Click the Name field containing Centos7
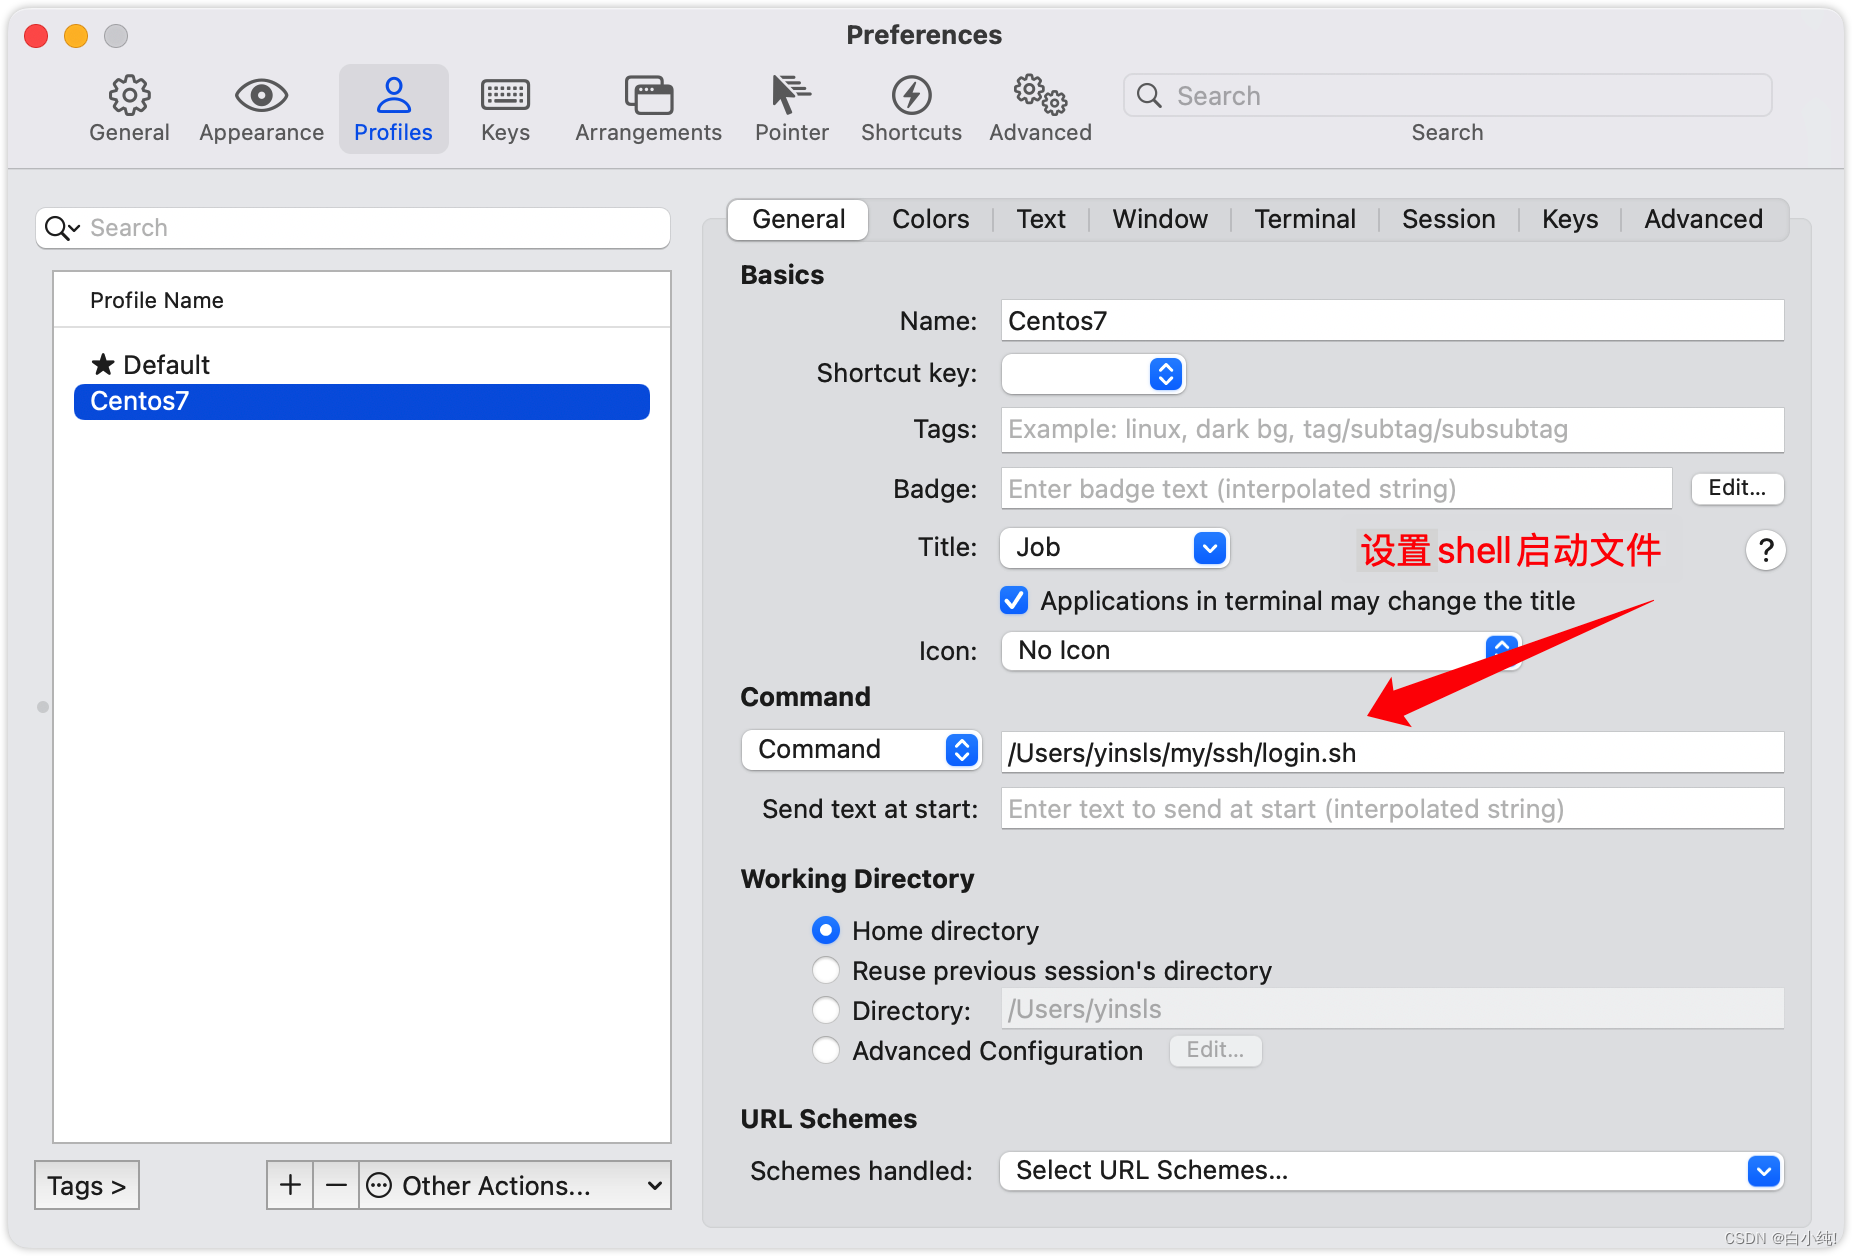This screenshot has width=1852, height=1256. click(x=1392, y=321)
